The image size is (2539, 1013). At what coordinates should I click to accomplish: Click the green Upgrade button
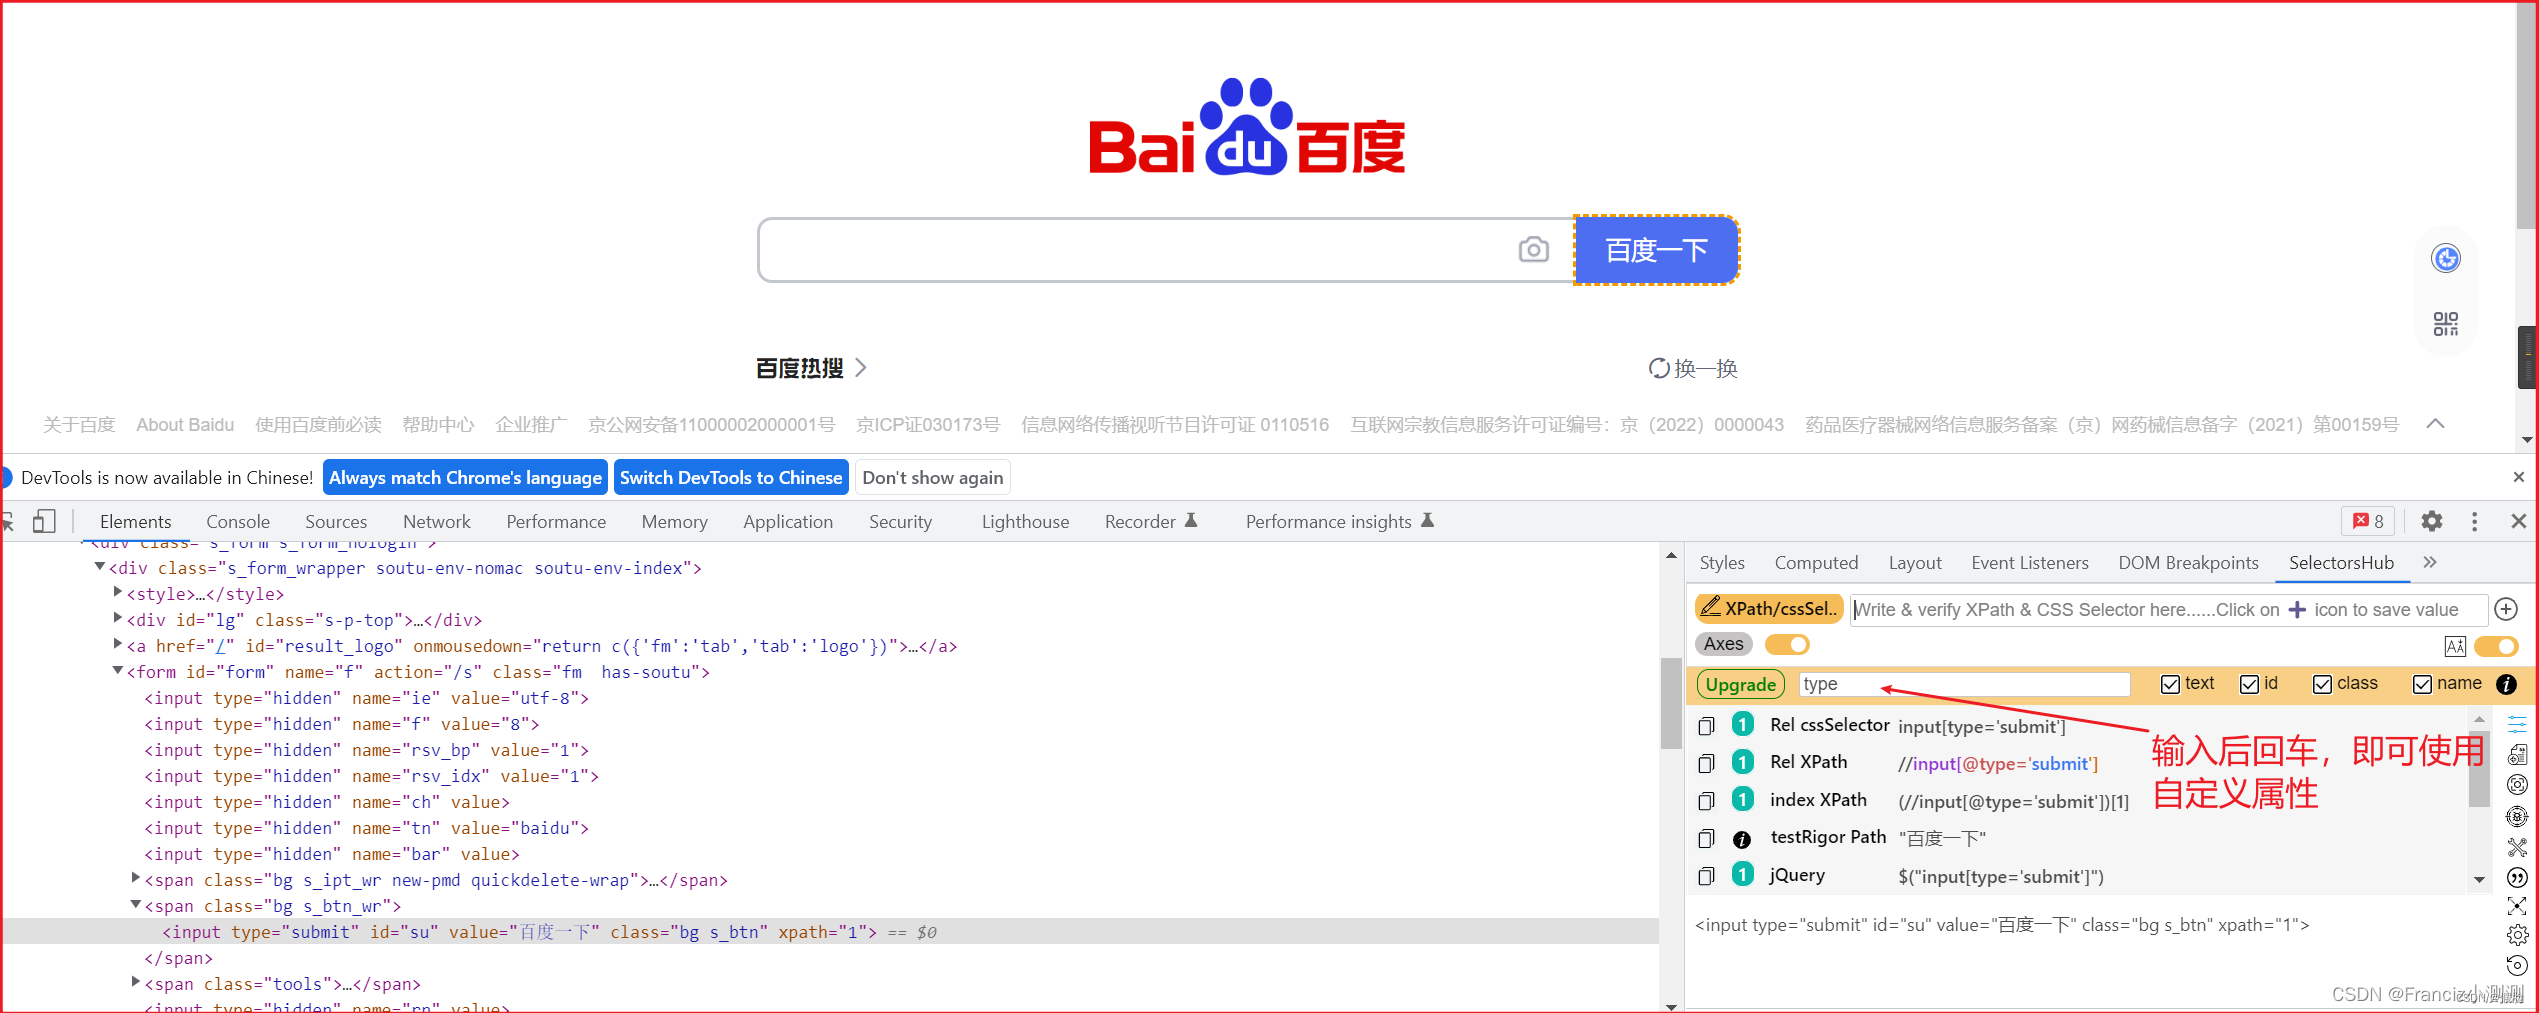click(x=1741, y=685)
